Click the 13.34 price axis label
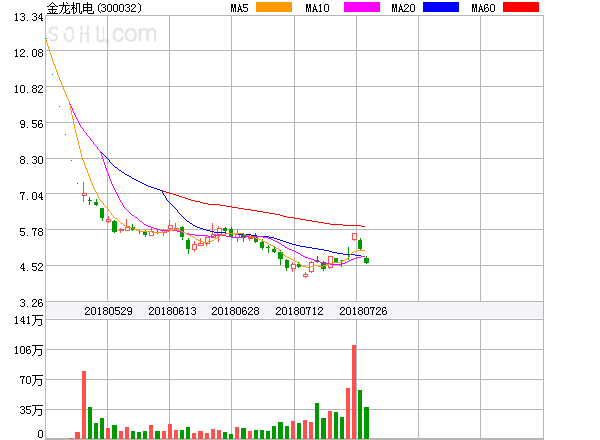 pyautogui.click(x=29, y=17)
